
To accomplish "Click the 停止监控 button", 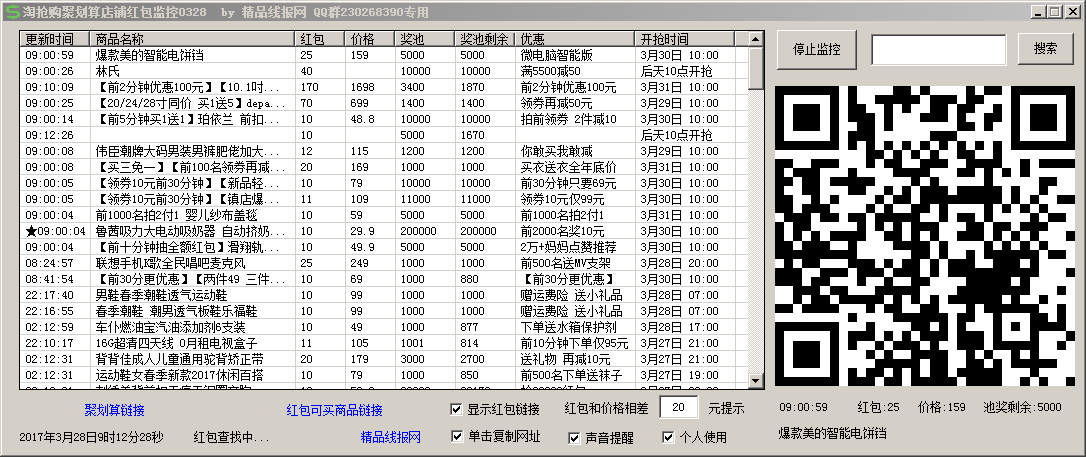I will 816,49.
